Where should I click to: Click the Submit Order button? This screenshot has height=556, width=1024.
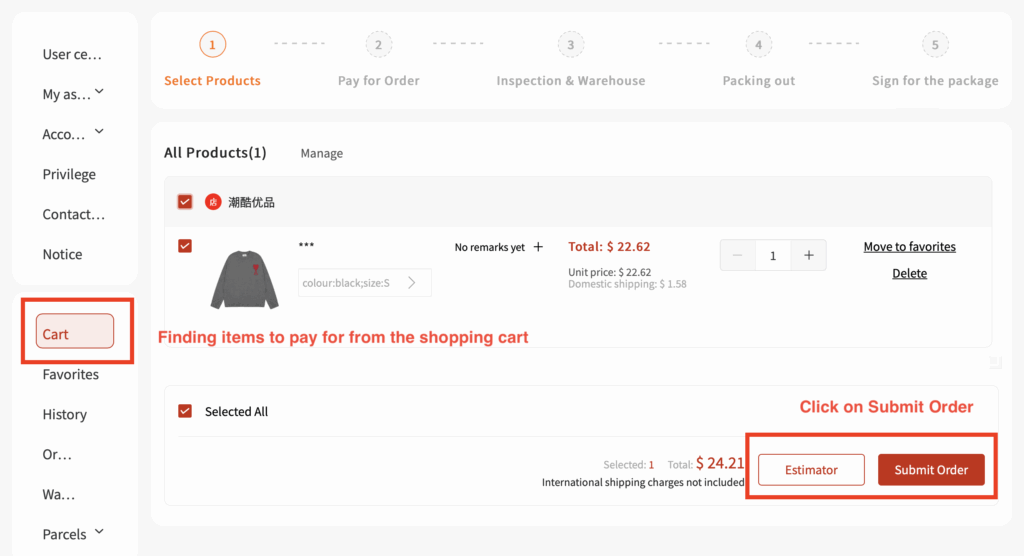[931, 470]
